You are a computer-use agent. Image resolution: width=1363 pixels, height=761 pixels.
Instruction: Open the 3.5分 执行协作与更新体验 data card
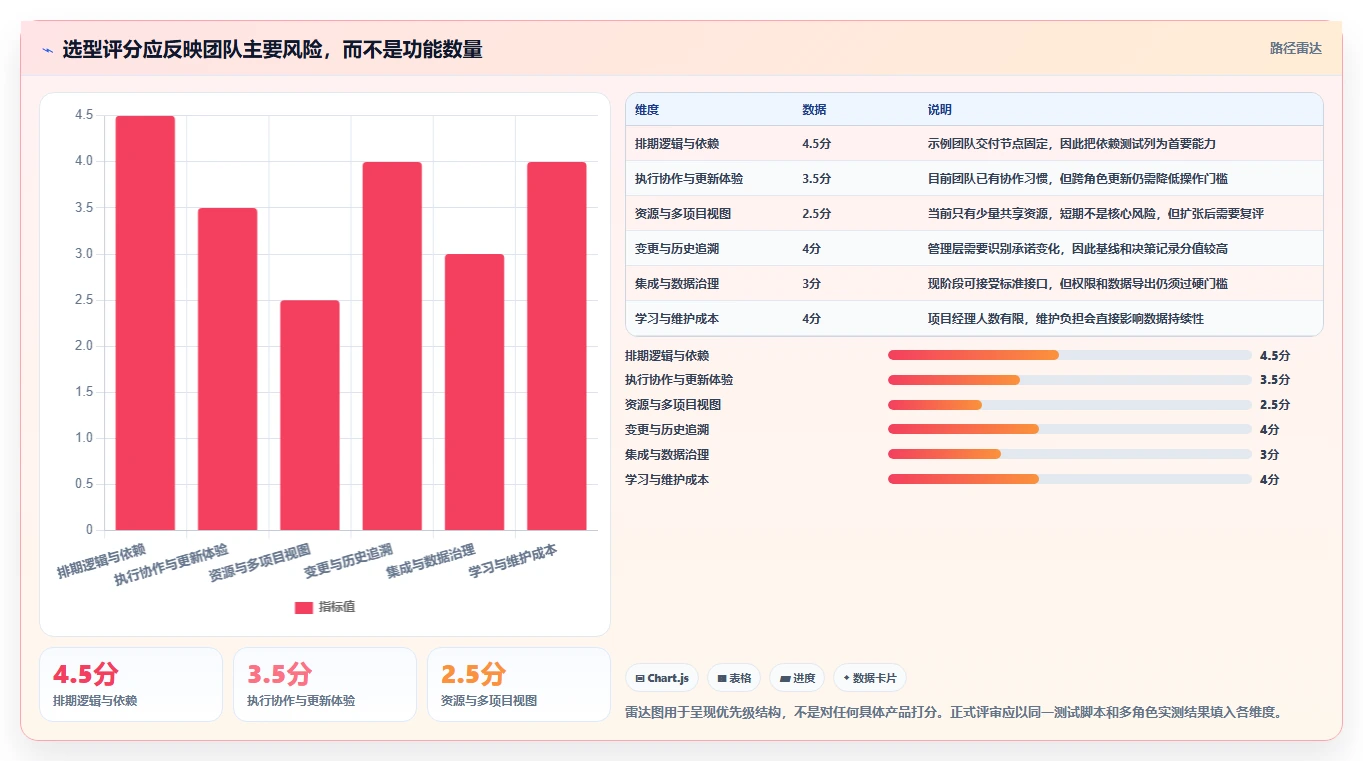(325, 684)
